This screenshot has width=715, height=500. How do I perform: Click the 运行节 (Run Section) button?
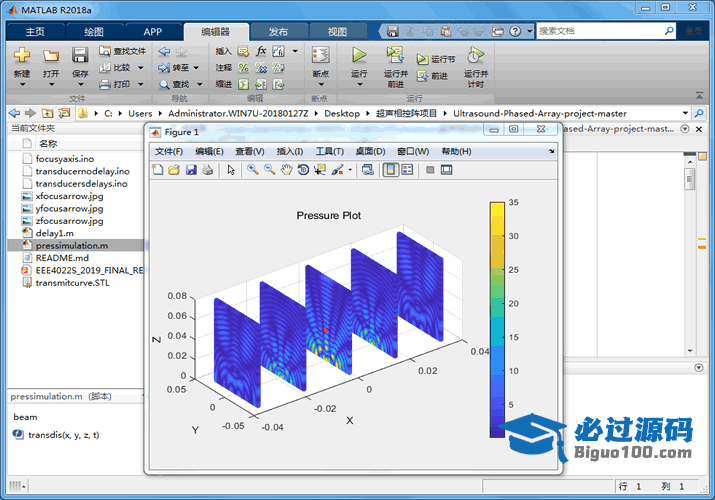point(436,59)
